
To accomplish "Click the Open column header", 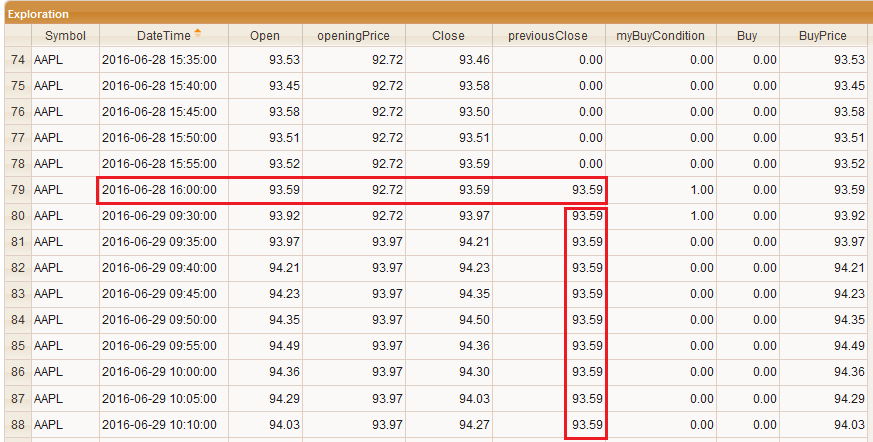I will click(265, 36).
